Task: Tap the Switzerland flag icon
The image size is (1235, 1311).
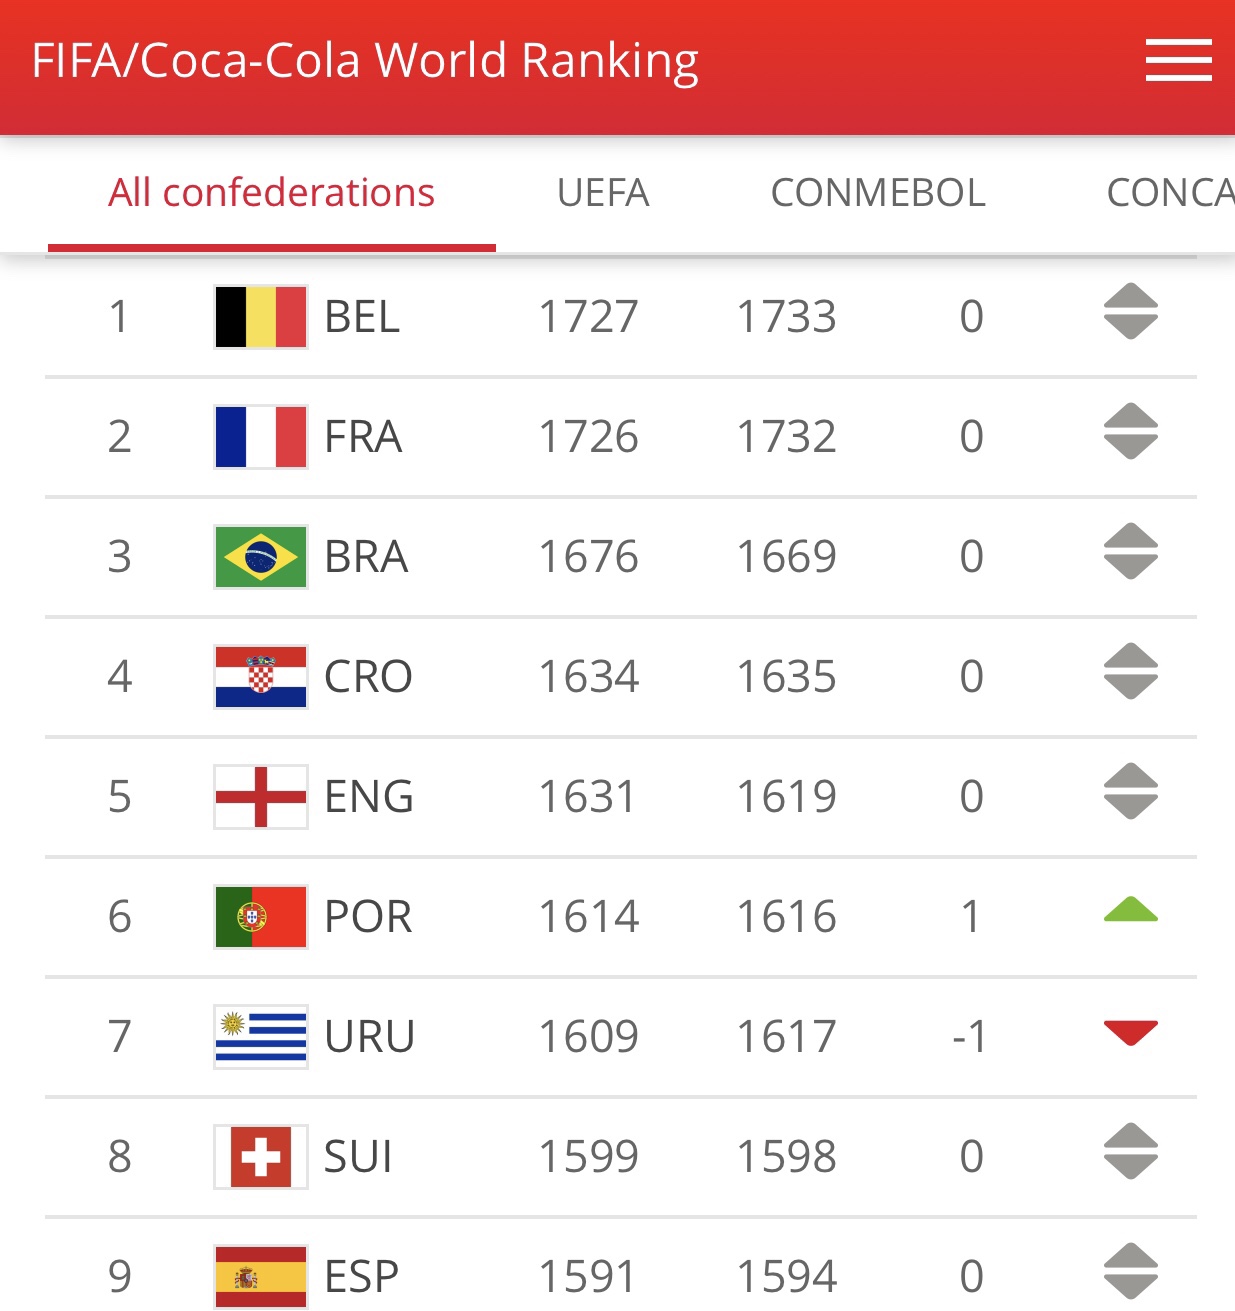Action: [261, 1157]
